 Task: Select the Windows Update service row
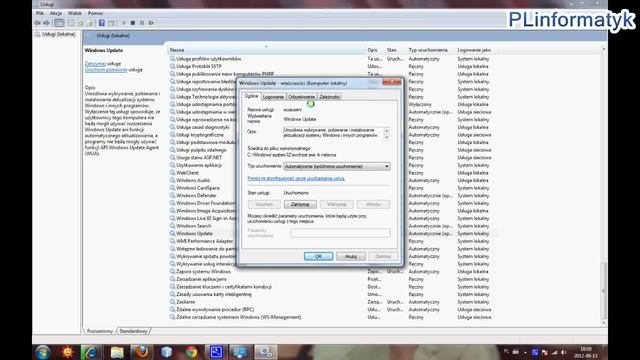pyautogui.click(x=333, y=233)
